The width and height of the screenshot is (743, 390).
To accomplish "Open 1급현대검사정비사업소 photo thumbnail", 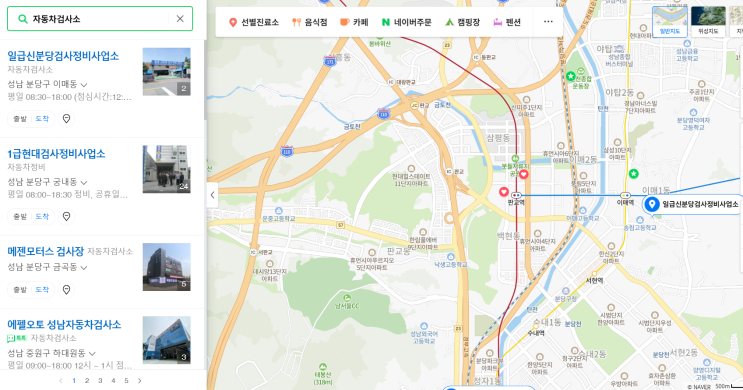I will (167, 169).
